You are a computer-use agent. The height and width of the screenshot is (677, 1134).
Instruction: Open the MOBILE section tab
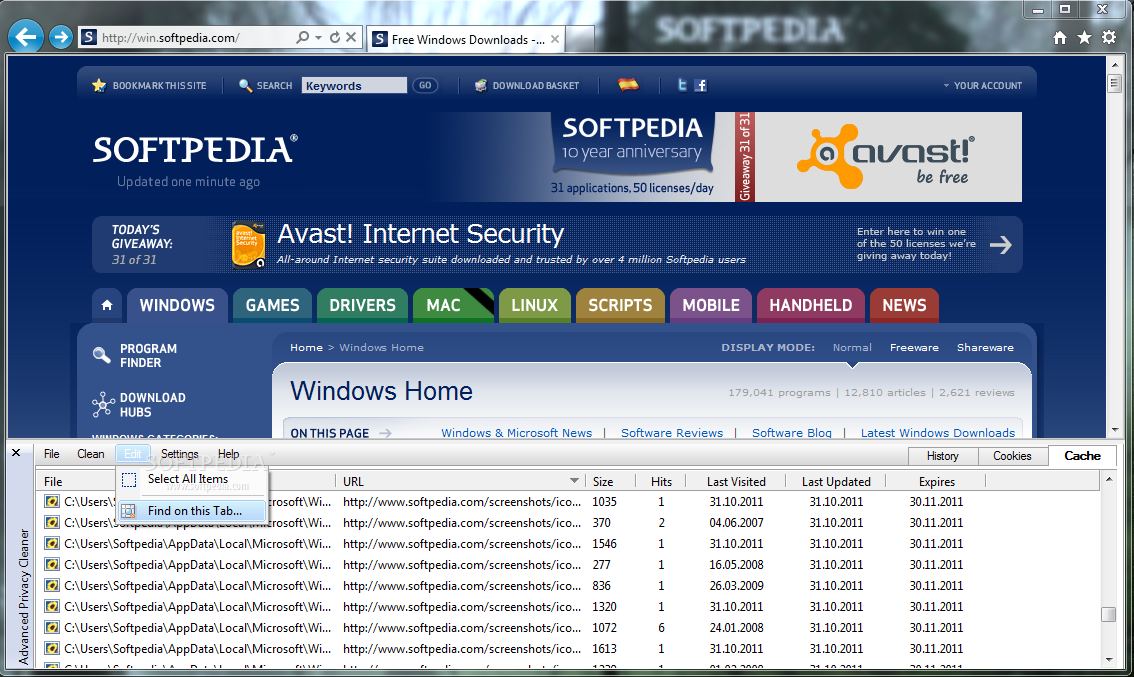711,305
